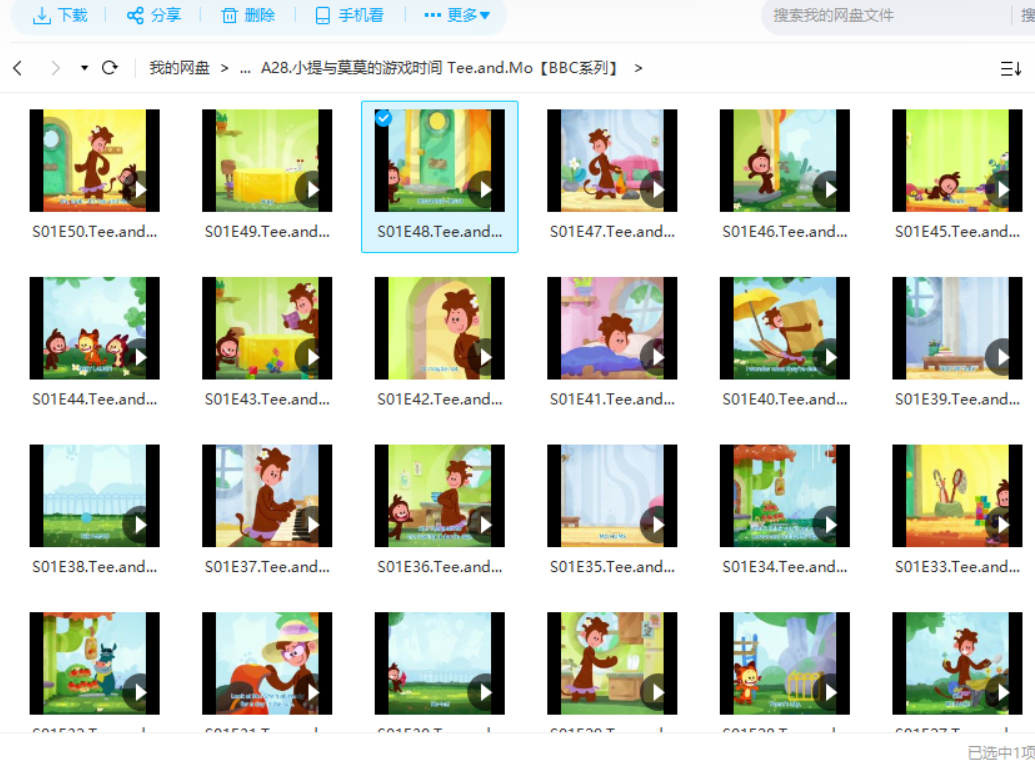Click the S01E48.Tee.and... file name
1035x764 pixels.
click(x=440, y=232)
